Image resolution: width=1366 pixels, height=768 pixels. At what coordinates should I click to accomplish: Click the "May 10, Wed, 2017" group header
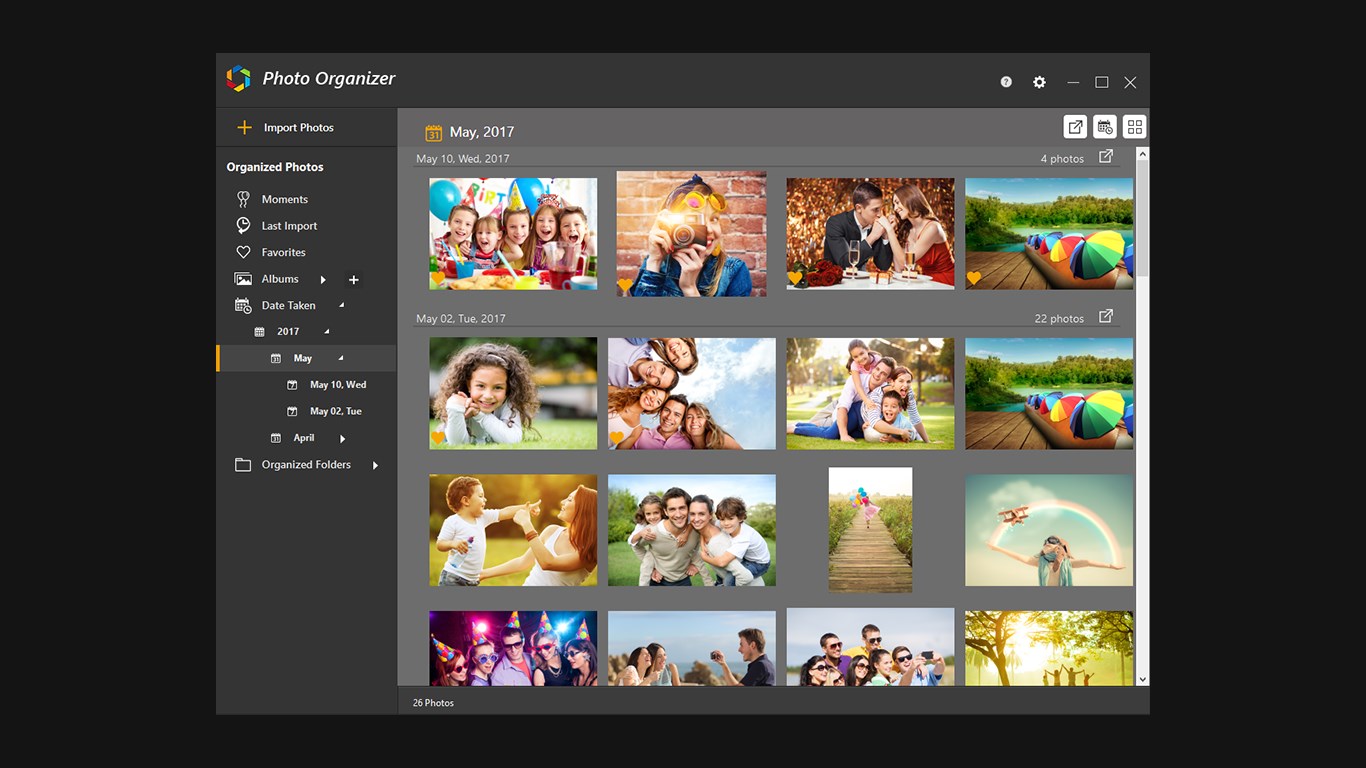[463, 159]
